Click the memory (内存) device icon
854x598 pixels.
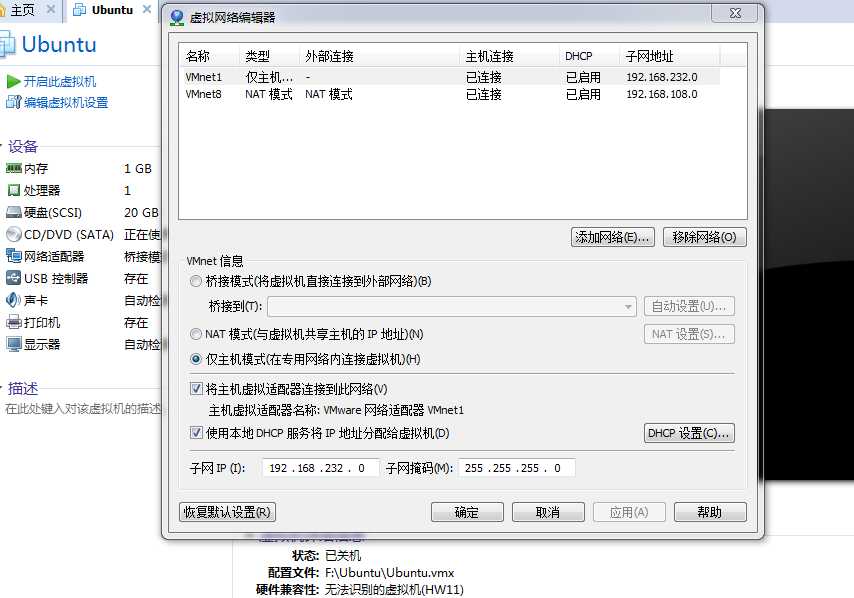coord(13,168)
